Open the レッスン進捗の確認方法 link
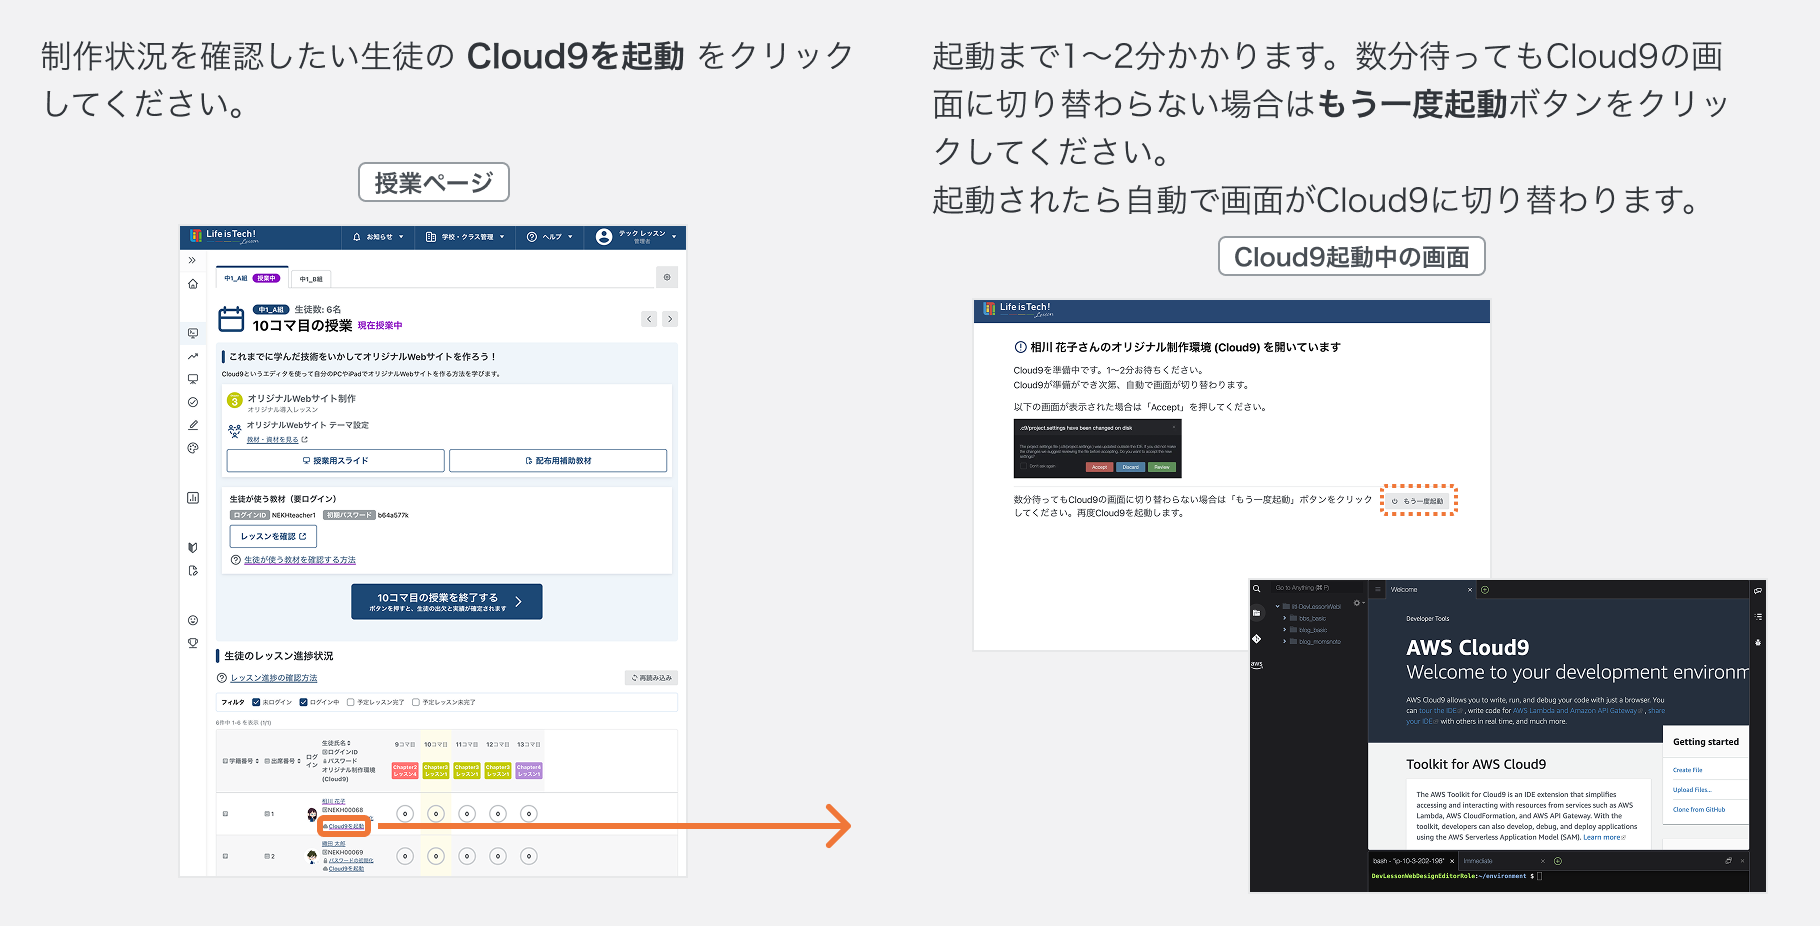The image size is (1820, 926). tap(274, 678)
